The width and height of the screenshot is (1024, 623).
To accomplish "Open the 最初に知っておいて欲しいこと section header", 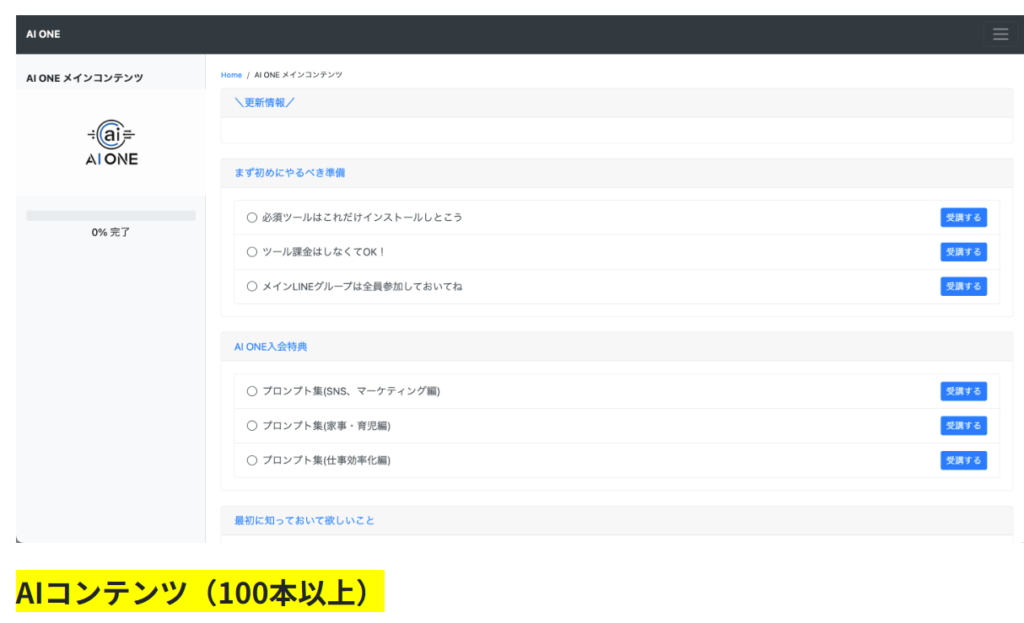I will pyautogui.click(x=304, y=520).
